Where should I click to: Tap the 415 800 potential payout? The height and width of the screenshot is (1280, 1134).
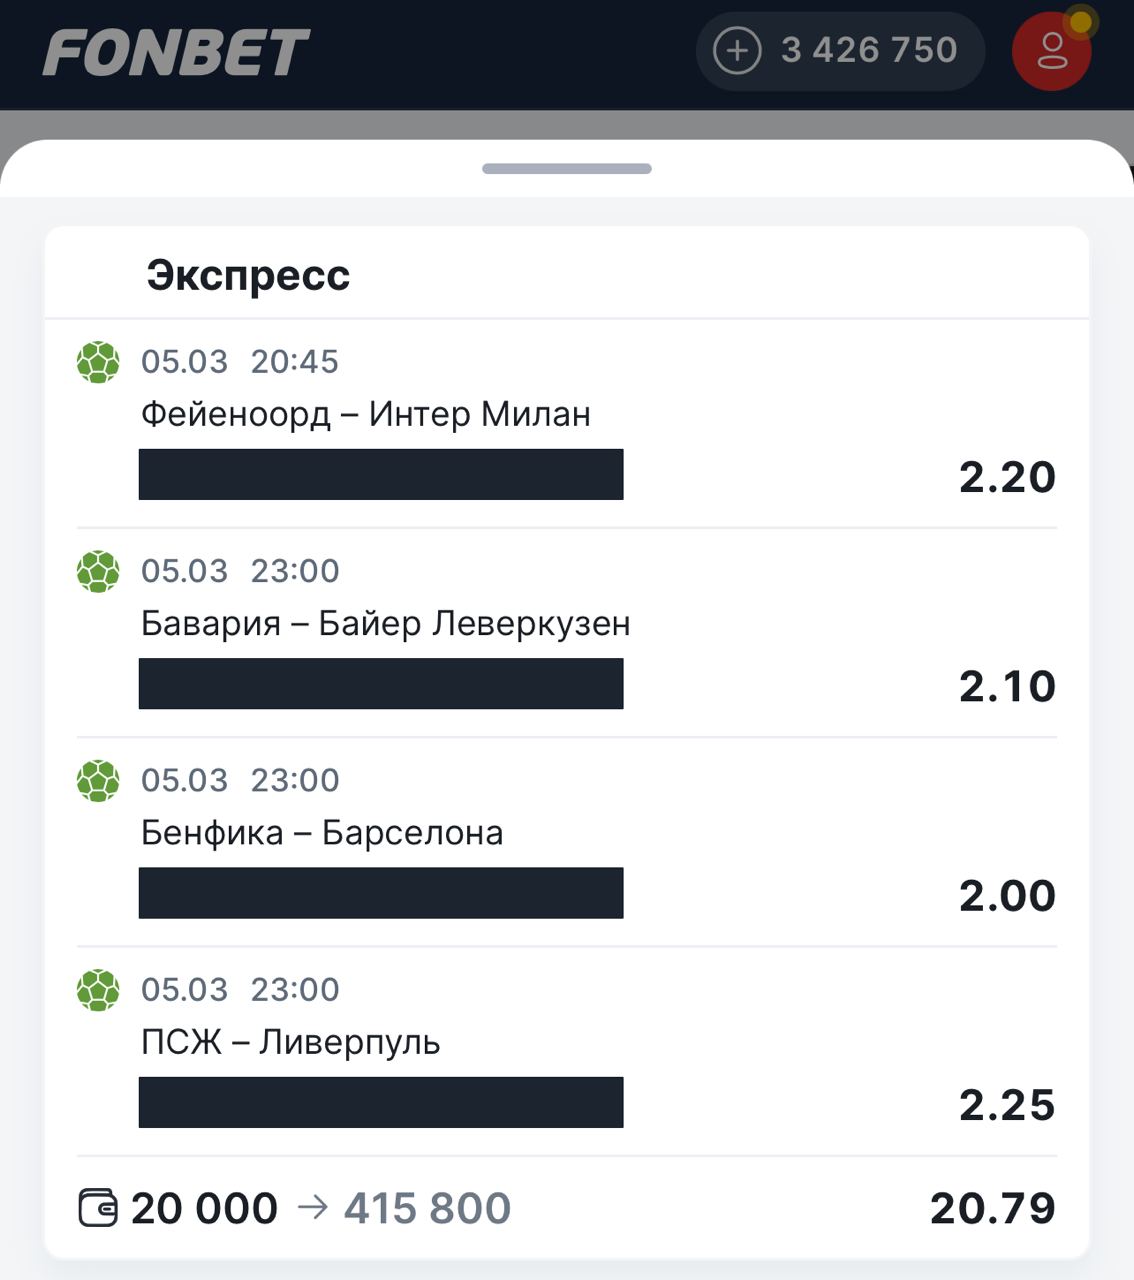pyautogui.click(x=427, y=1208)
